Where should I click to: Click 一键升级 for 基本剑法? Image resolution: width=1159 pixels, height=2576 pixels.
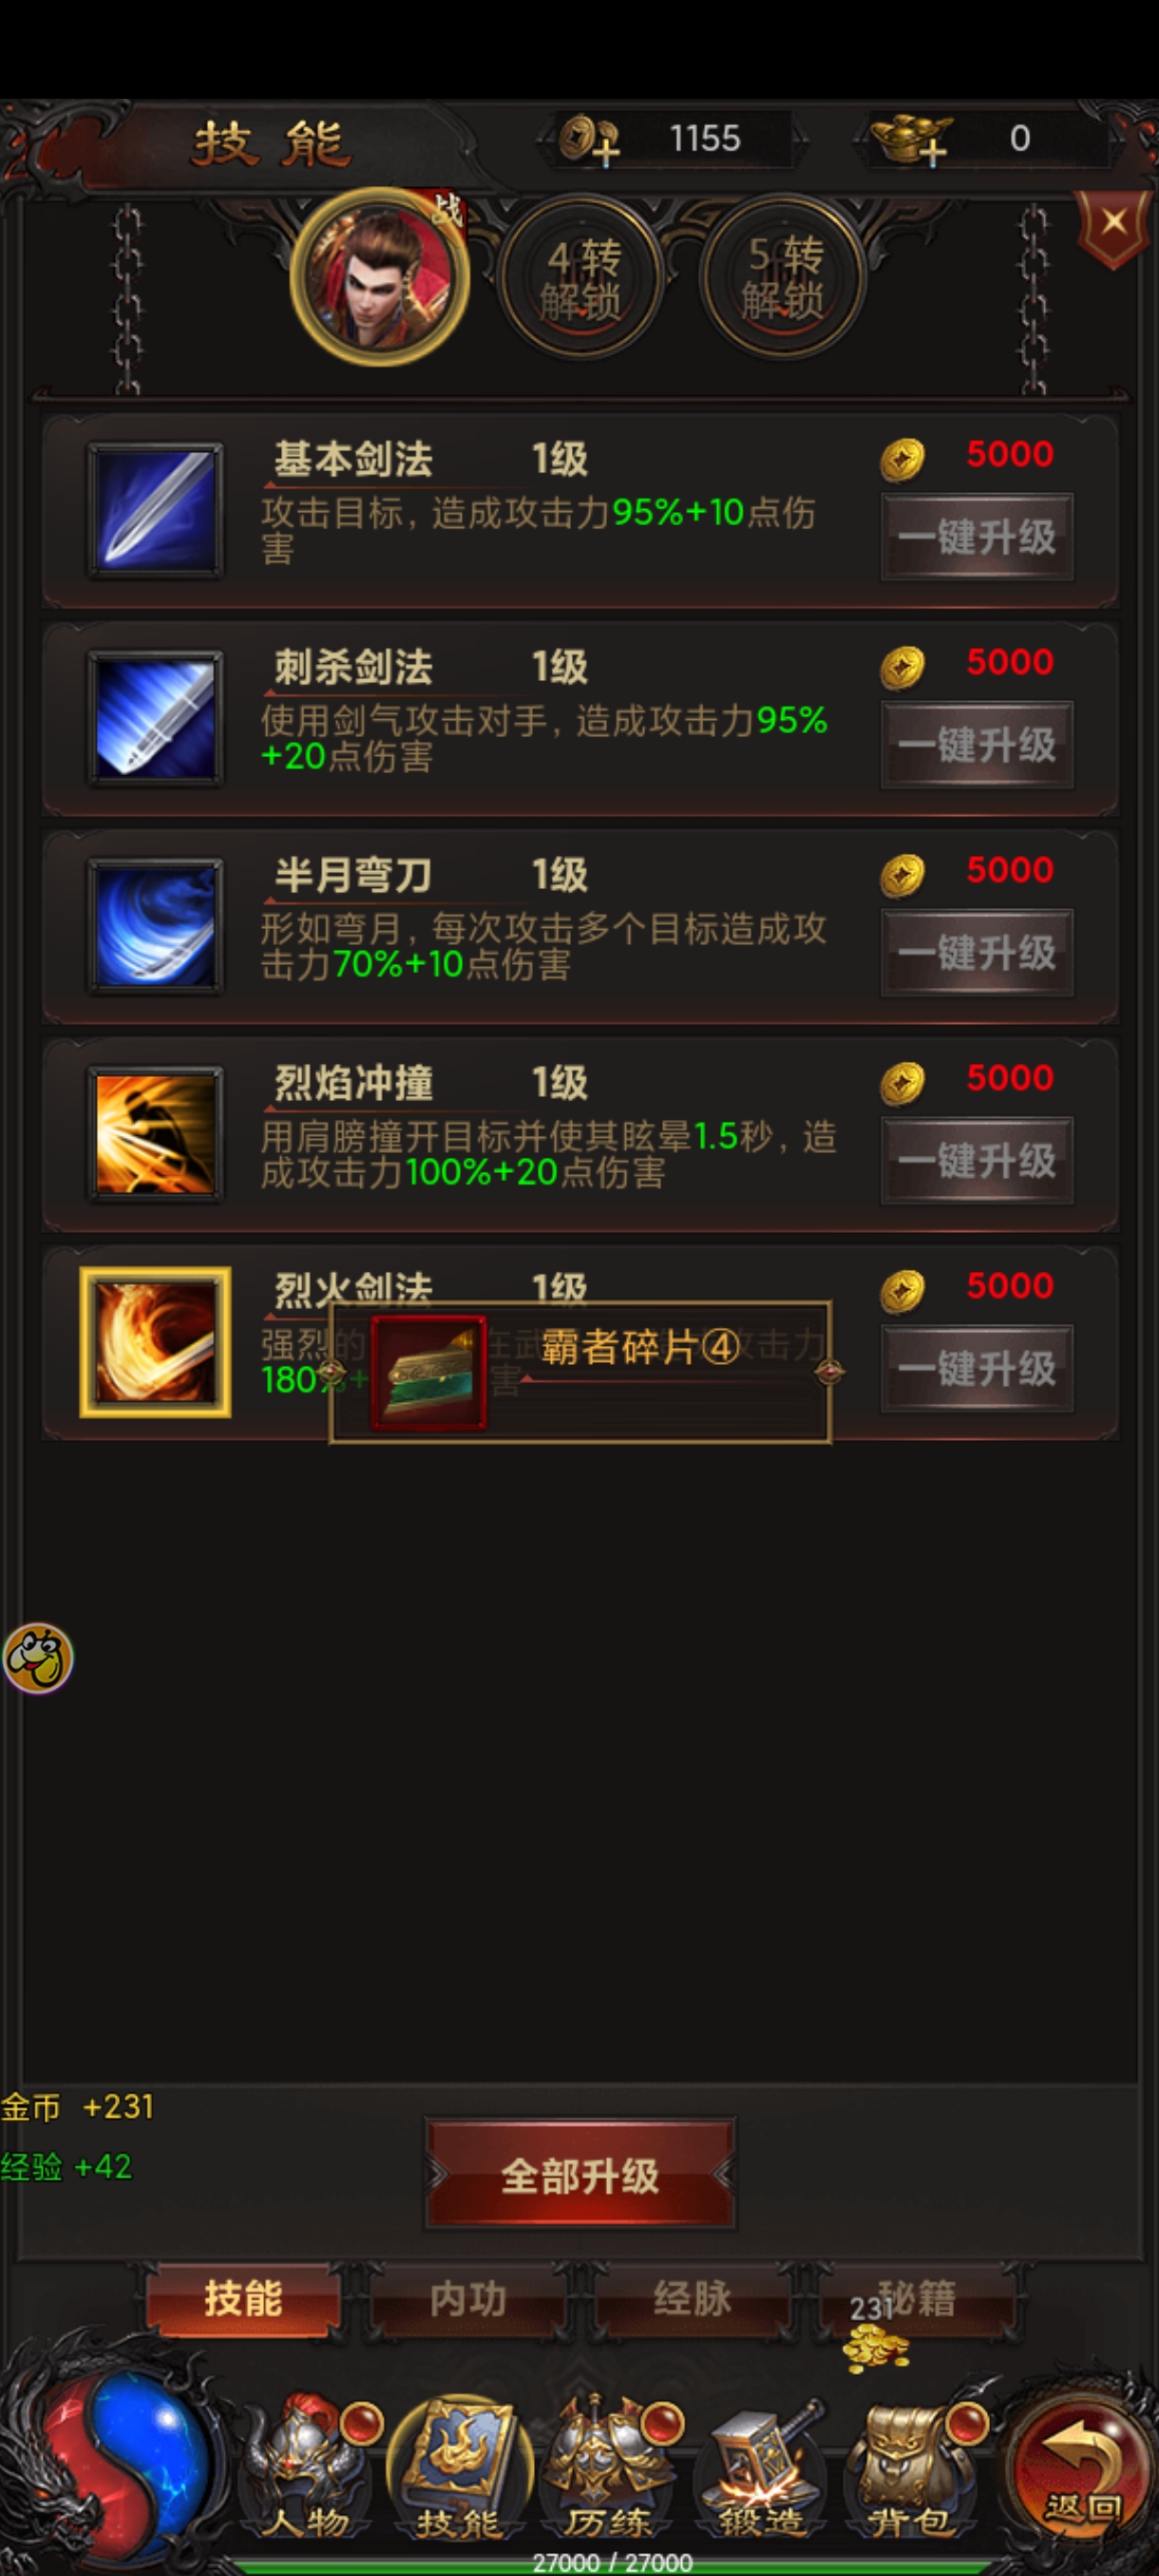point(977,537)
